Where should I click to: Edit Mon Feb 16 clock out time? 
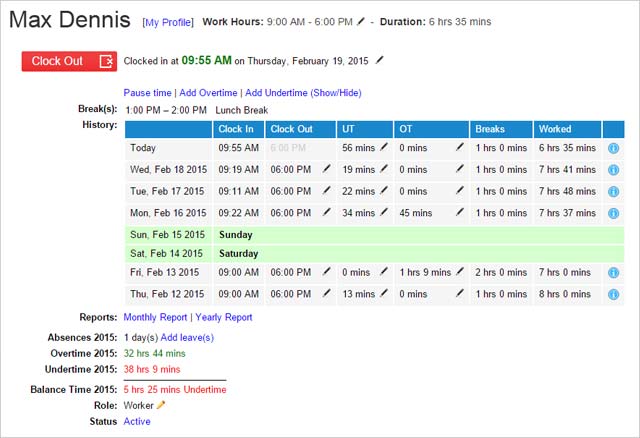point(327,211)
